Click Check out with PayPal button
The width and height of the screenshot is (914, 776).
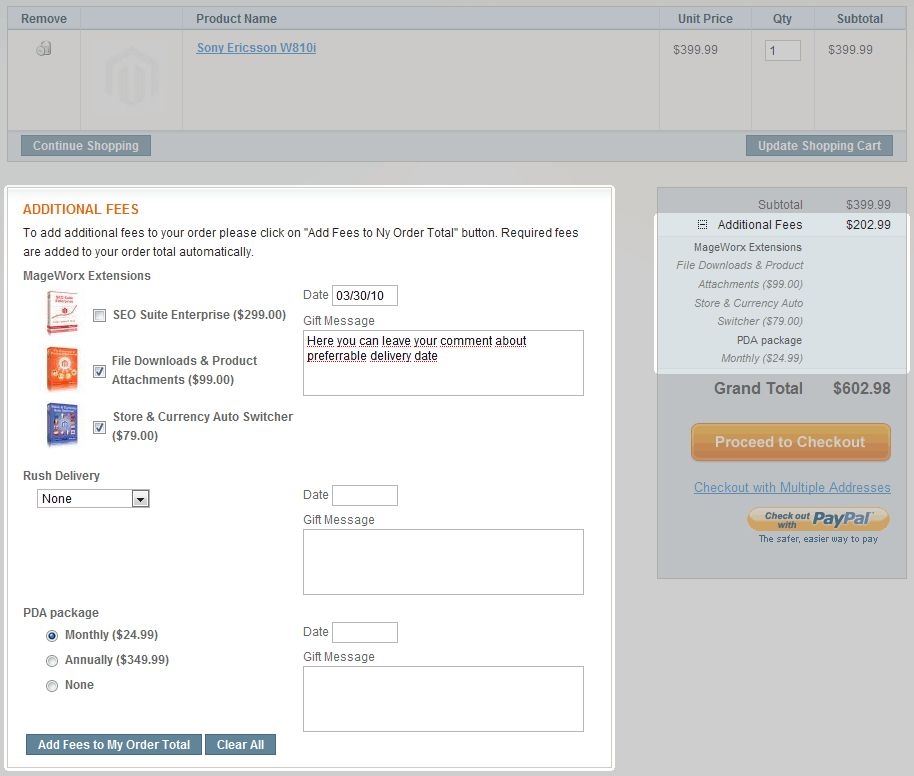818,519
